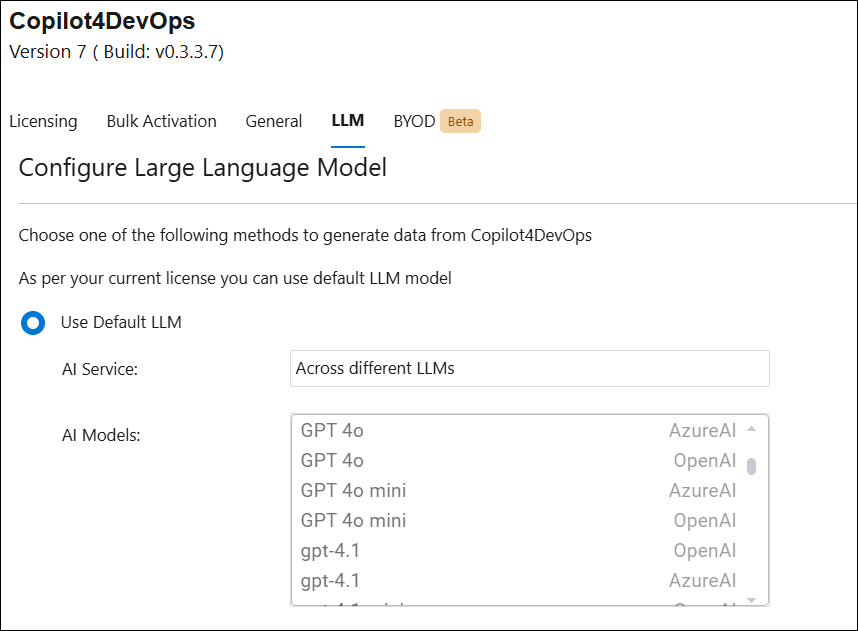Click the AI Service text field

[529, 368]
